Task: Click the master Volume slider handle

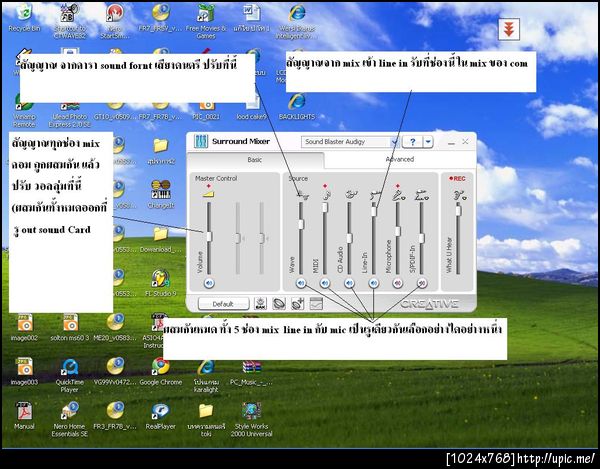Action: [209, 236]
